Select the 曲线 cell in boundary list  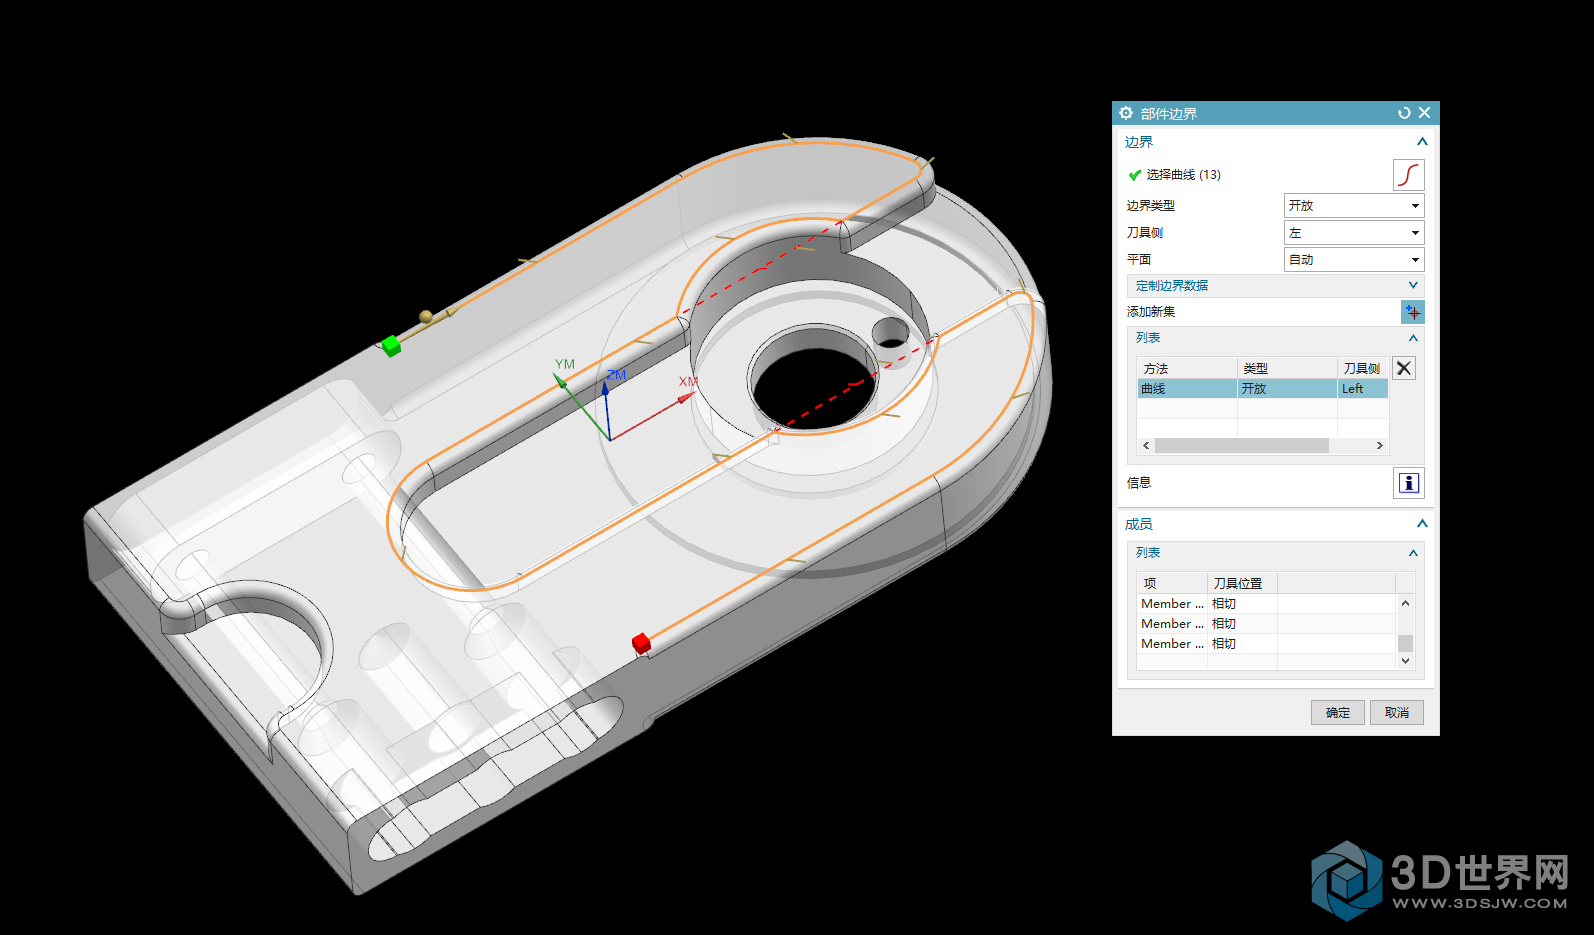click(1187, 389)
